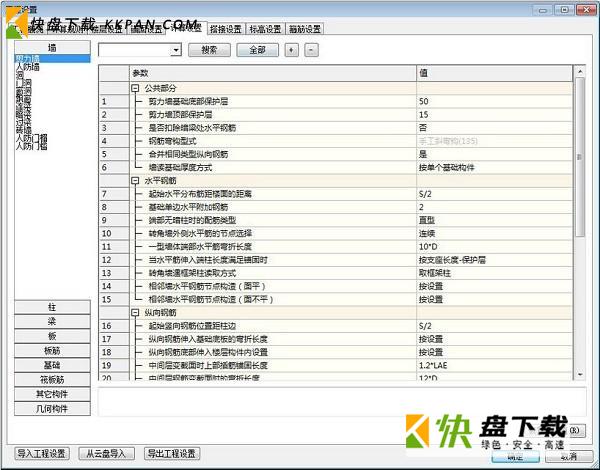Click the 导出工程设置 button

pyautogui.click(x=172, y=454)
